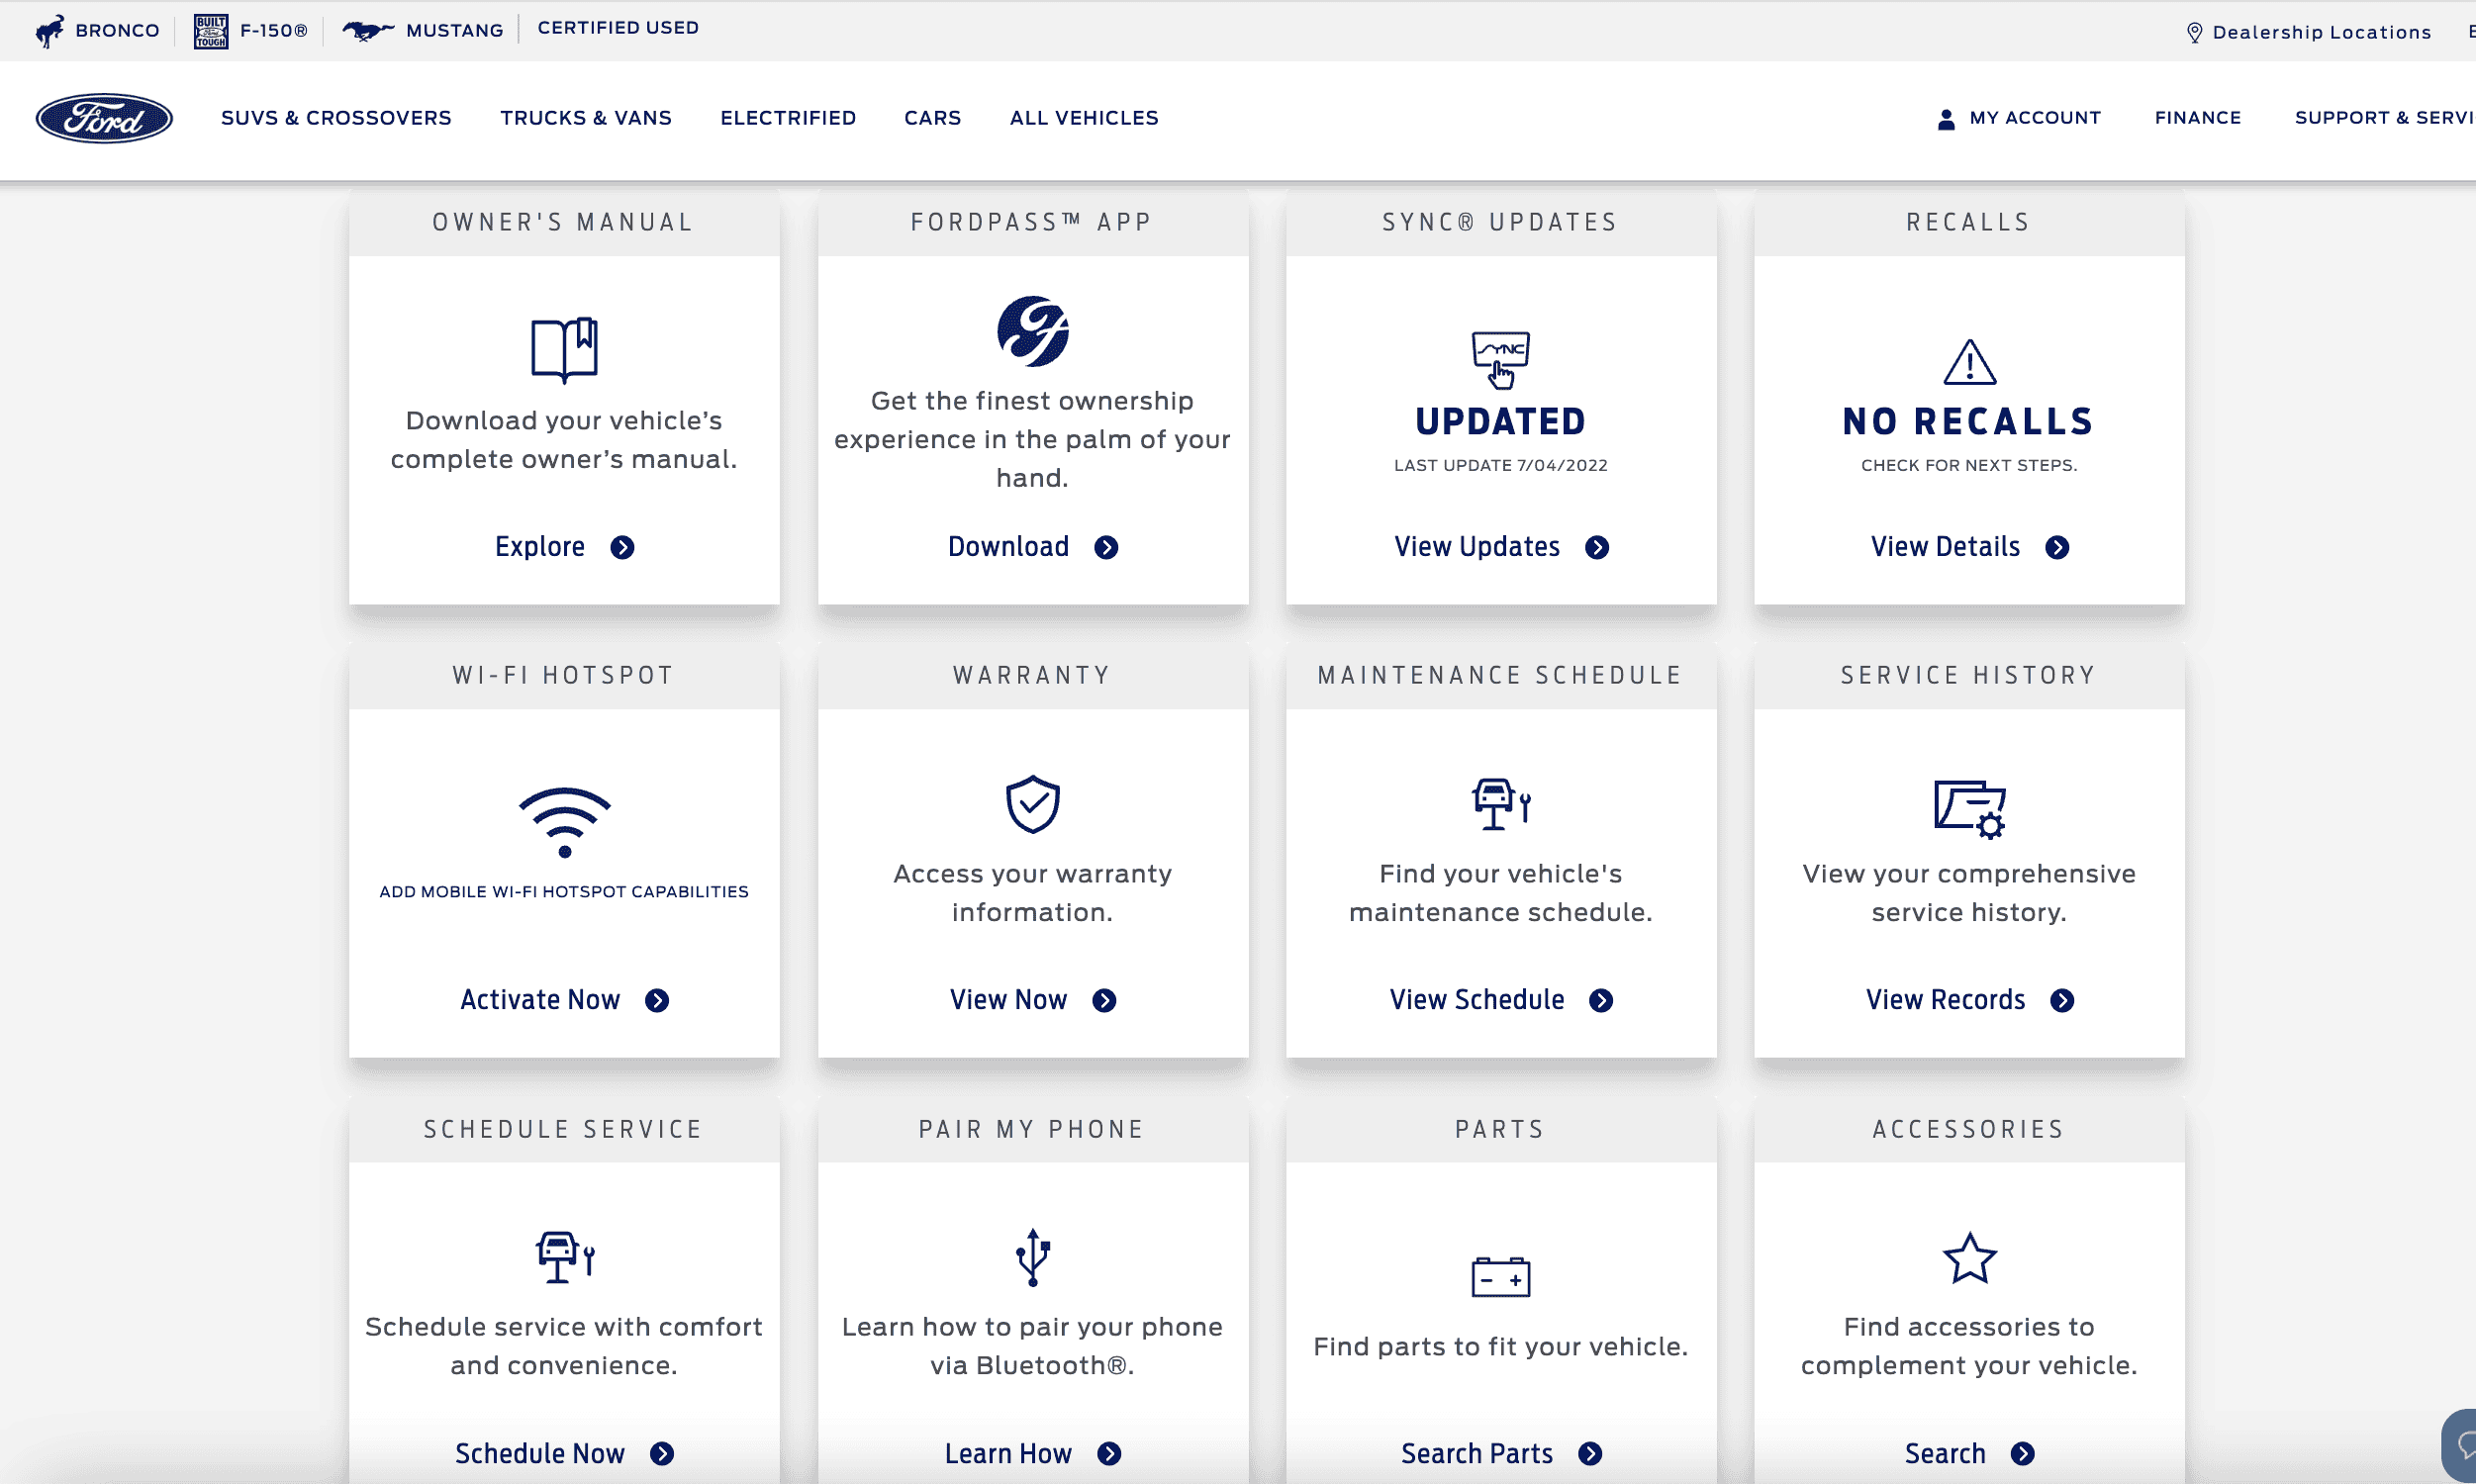Image resolution: width=2476 pixels, height=1484 pixels.
Task: Click the Ford oval logo
Action: [x=104, y=118]
